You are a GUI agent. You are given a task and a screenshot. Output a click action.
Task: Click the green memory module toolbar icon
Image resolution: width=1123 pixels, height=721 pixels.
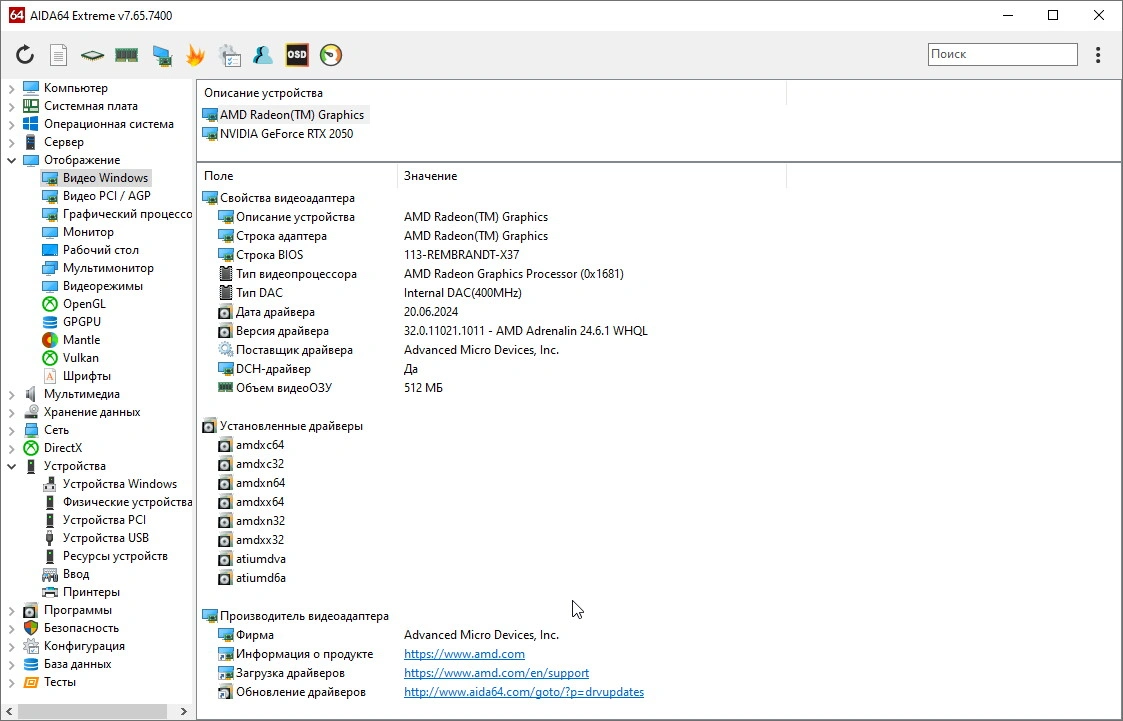[126, 55]
